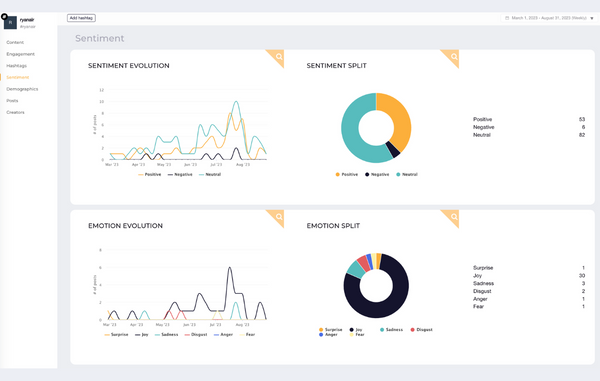Expand the date range dropdown arrow
The height and width of the screenshot is (381, 600).
tap(592, 18)
